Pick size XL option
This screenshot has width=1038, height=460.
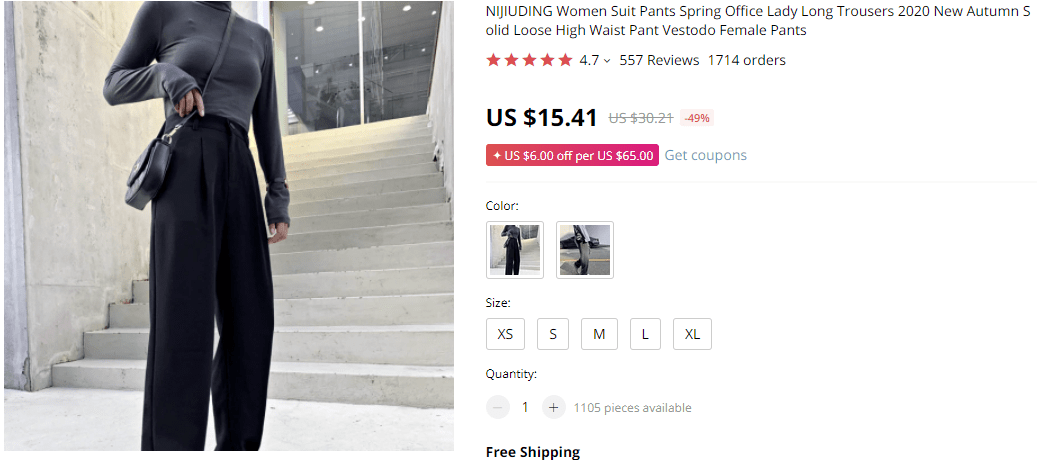coord(692,334)
